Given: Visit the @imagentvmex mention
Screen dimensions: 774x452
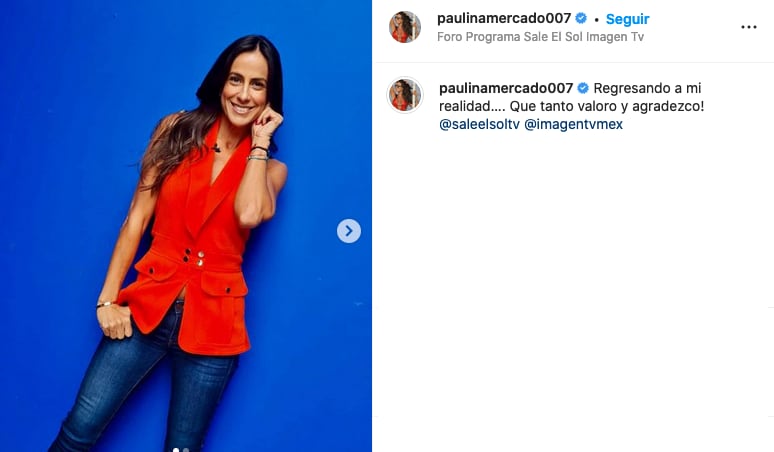Looking at the screenshot, I should click(573, 124).
